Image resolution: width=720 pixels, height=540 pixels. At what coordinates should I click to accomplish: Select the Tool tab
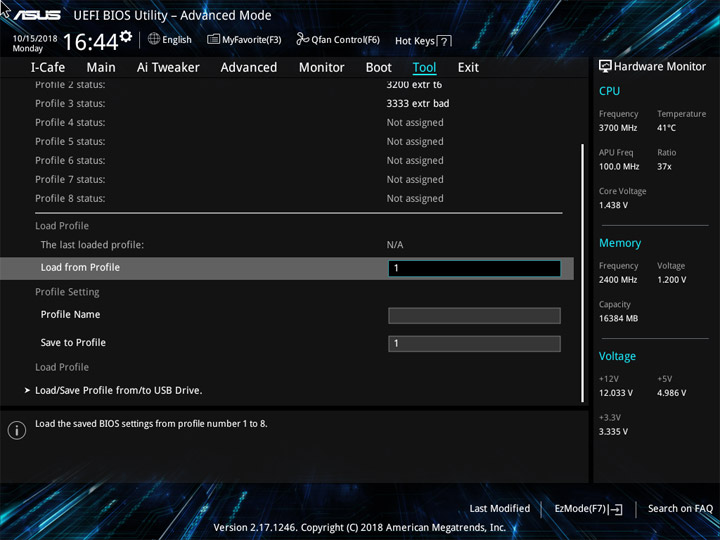click(x=424, y=68)
